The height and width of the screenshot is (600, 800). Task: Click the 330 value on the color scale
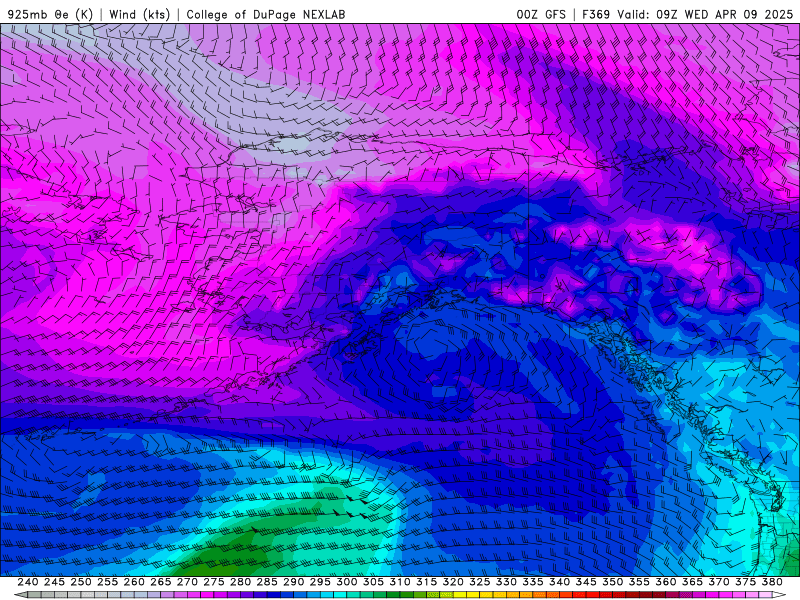point(506,582)
